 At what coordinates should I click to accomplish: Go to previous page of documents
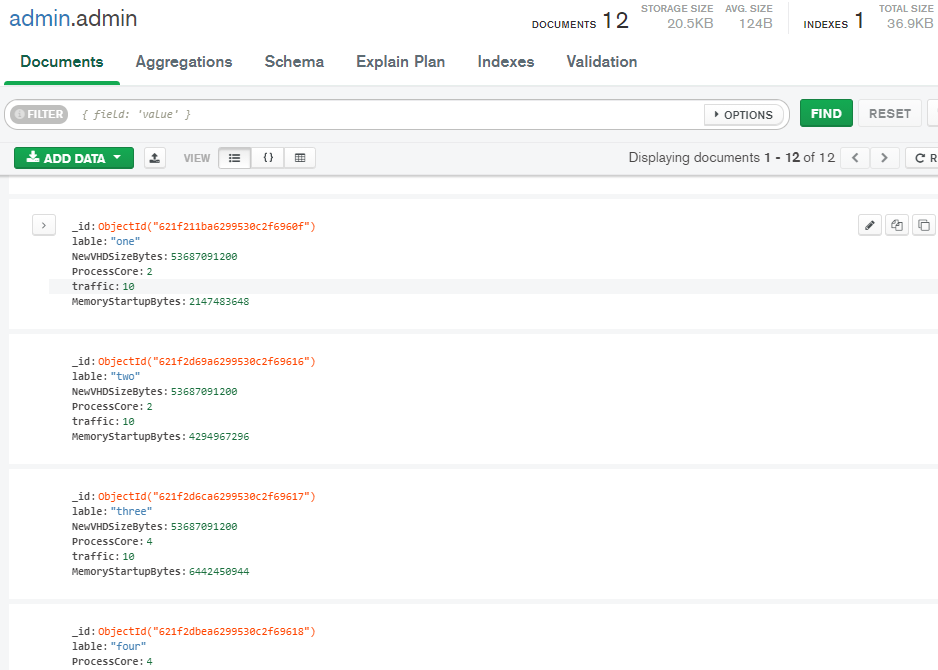pos(855,158)
